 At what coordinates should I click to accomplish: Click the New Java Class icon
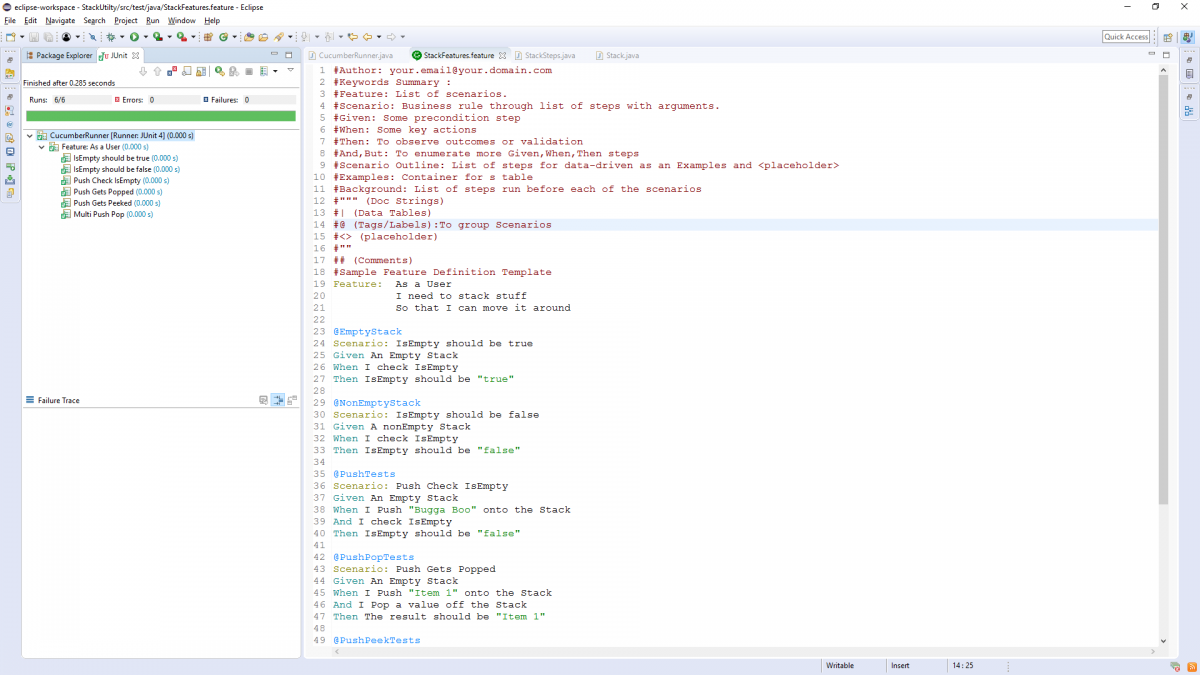click(x=223, y=36)
